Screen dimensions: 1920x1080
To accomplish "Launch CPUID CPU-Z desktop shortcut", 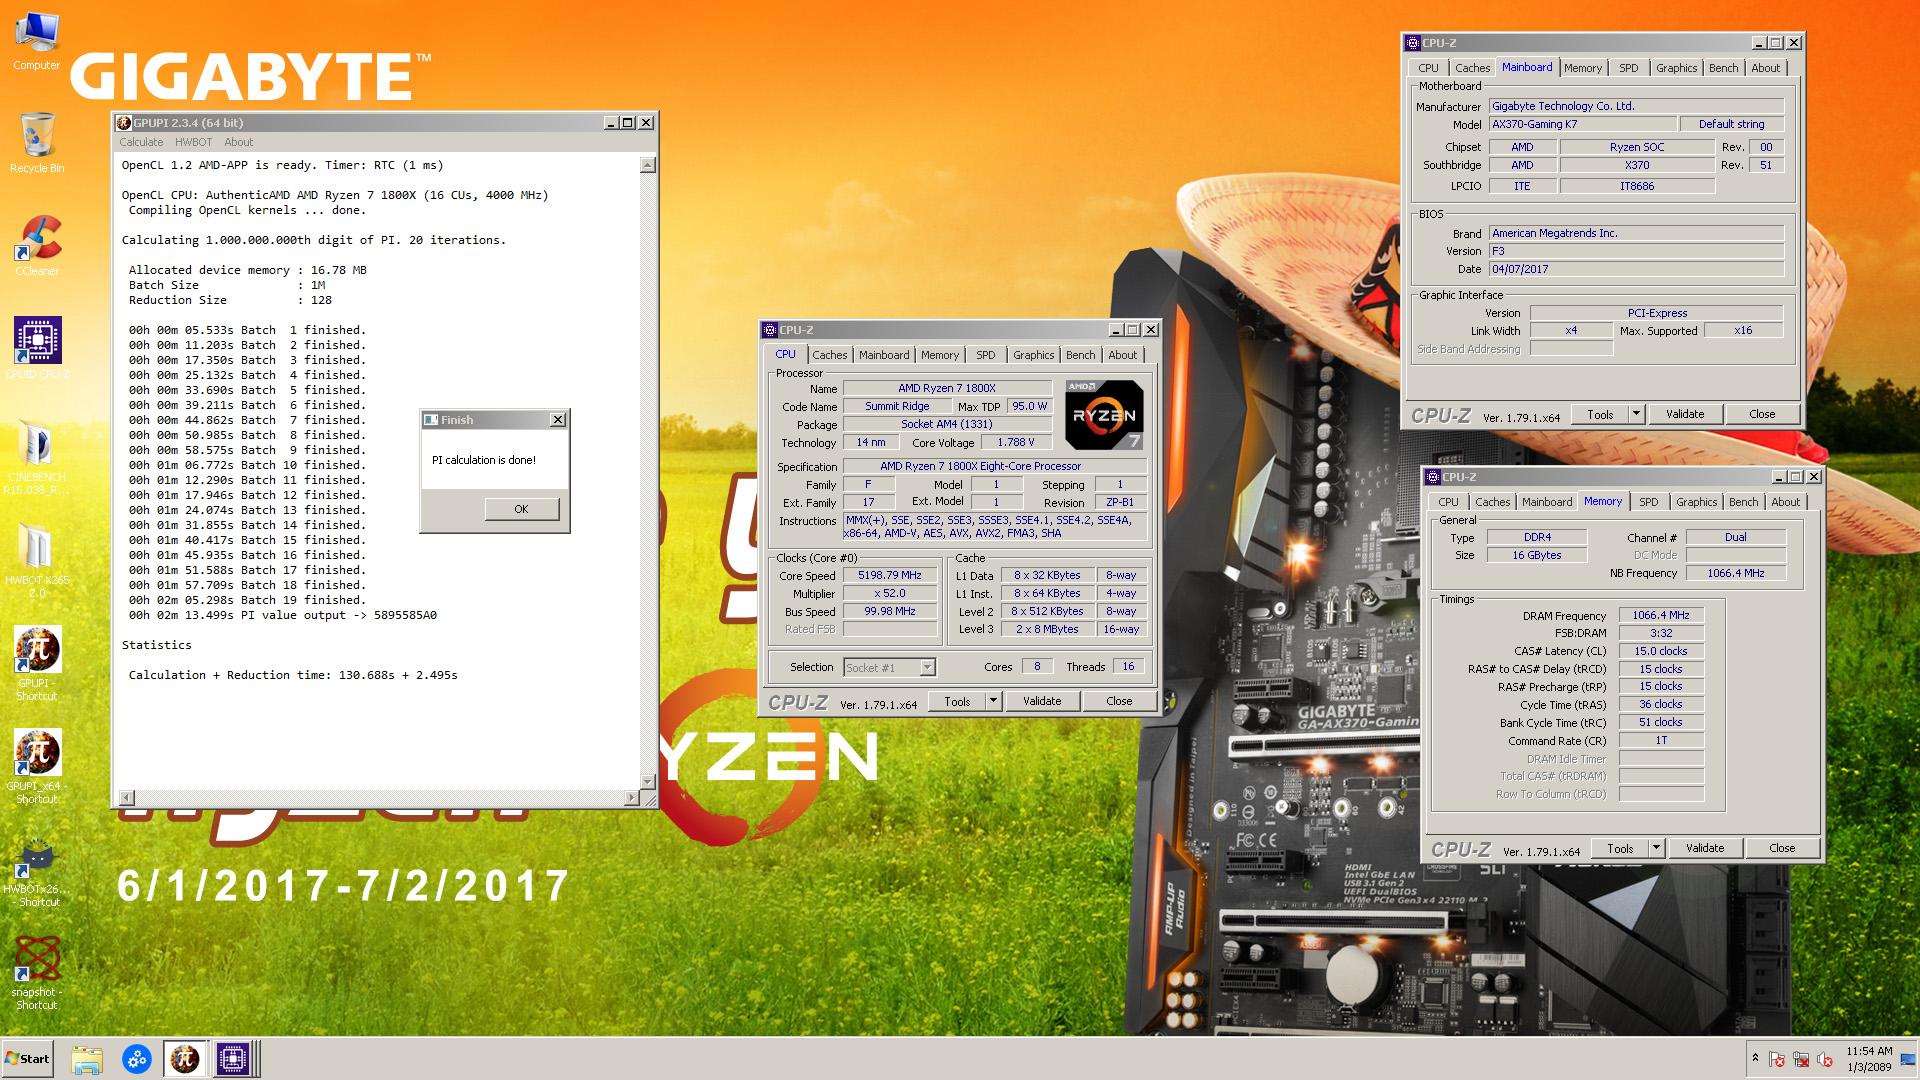I will point(37,348).
